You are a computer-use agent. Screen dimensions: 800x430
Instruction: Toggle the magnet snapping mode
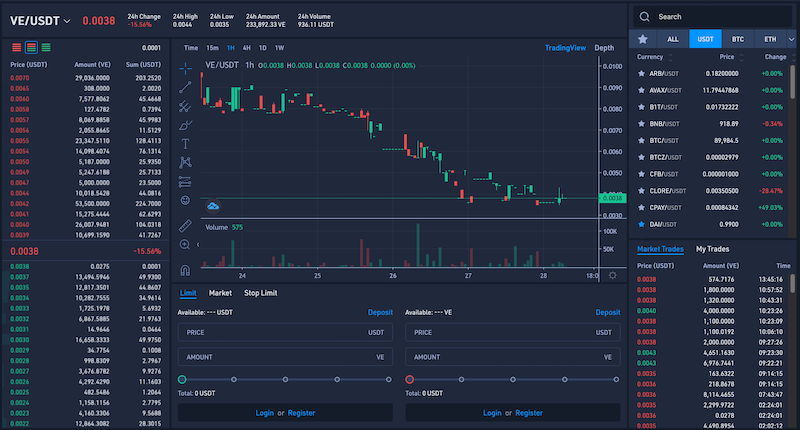(x=185, y=270)
